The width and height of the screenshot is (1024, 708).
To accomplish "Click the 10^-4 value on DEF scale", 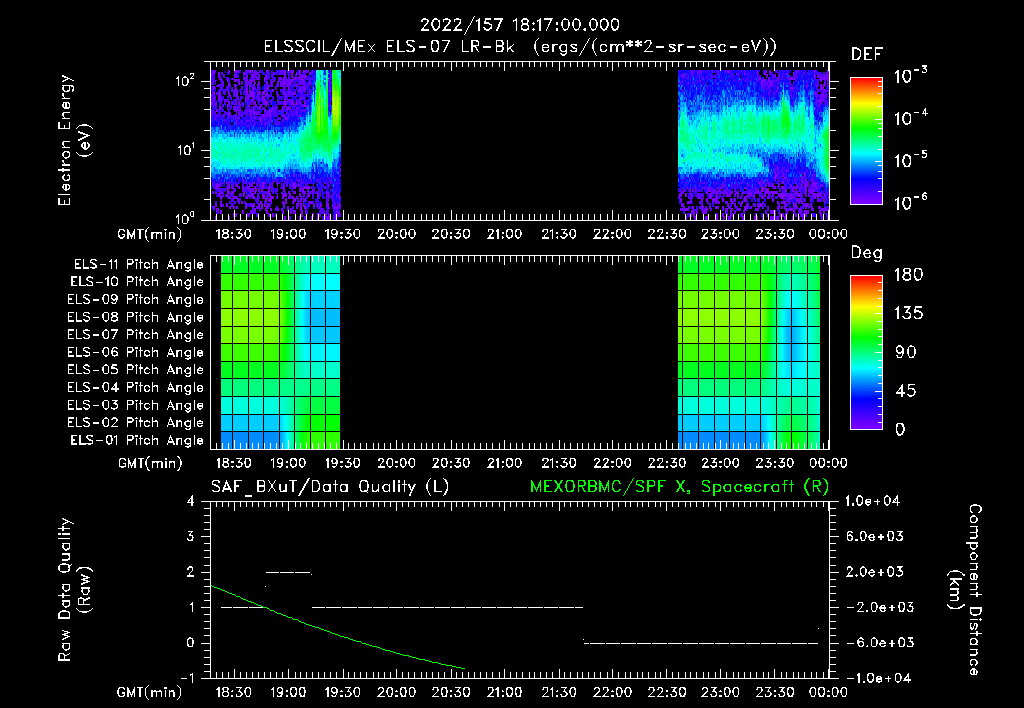I will tap(910, 118).
